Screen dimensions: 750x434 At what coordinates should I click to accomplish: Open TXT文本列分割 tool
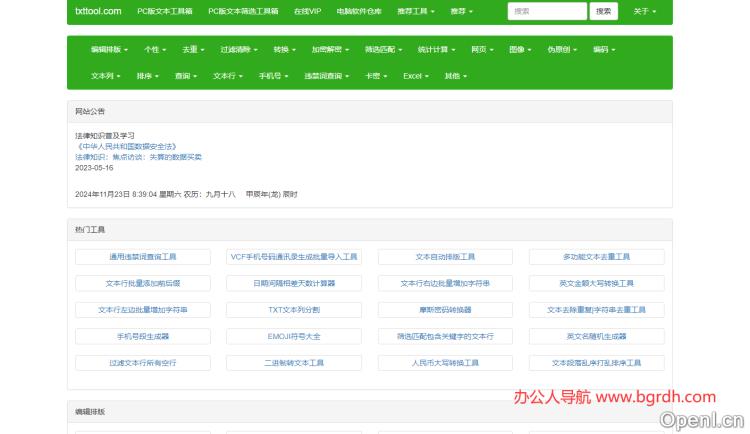click(294, 310)
